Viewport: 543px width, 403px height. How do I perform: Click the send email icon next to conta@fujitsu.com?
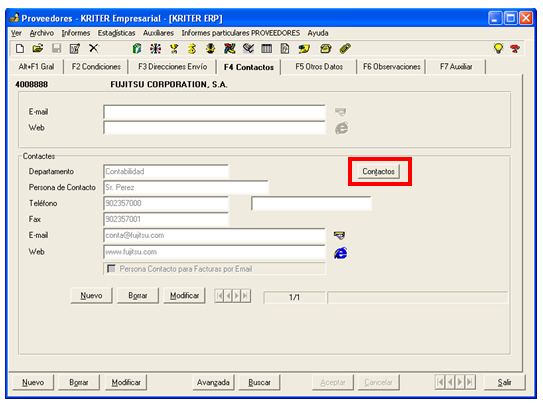point(339,236)
